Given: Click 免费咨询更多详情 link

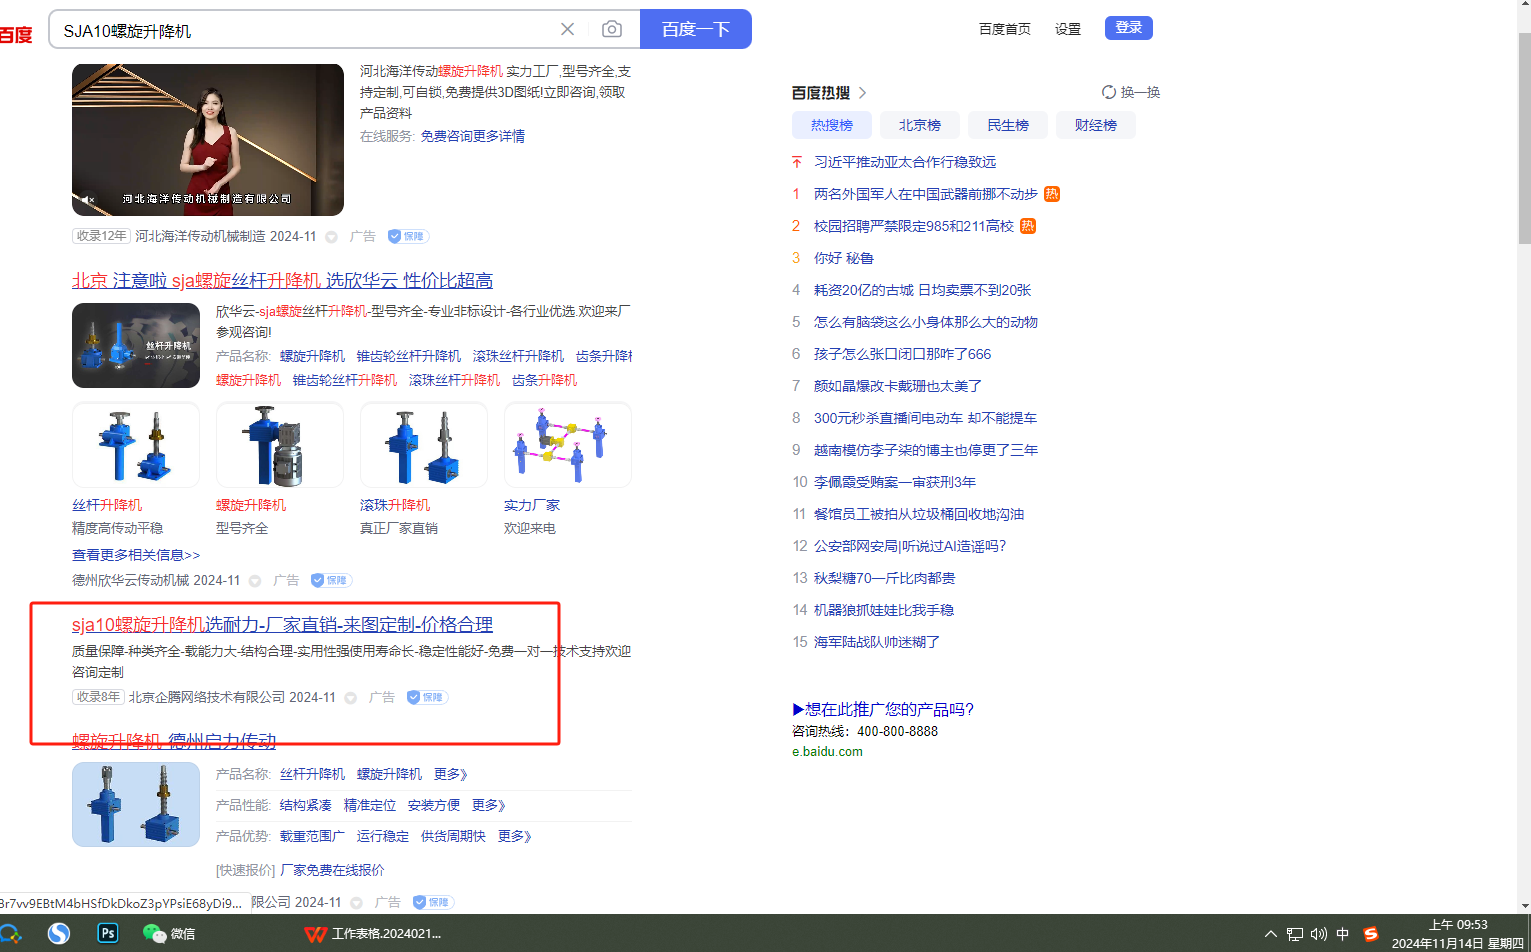Looking at the screenshot, I should [472, 136].
